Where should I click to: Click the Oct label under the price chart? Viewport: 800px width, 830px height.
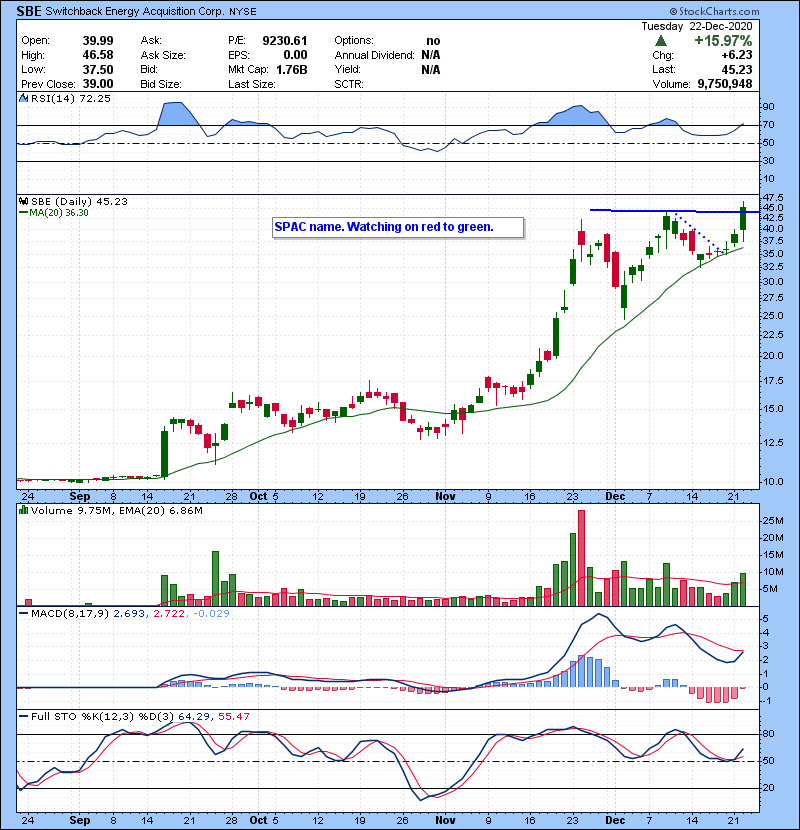click(258, 497)
